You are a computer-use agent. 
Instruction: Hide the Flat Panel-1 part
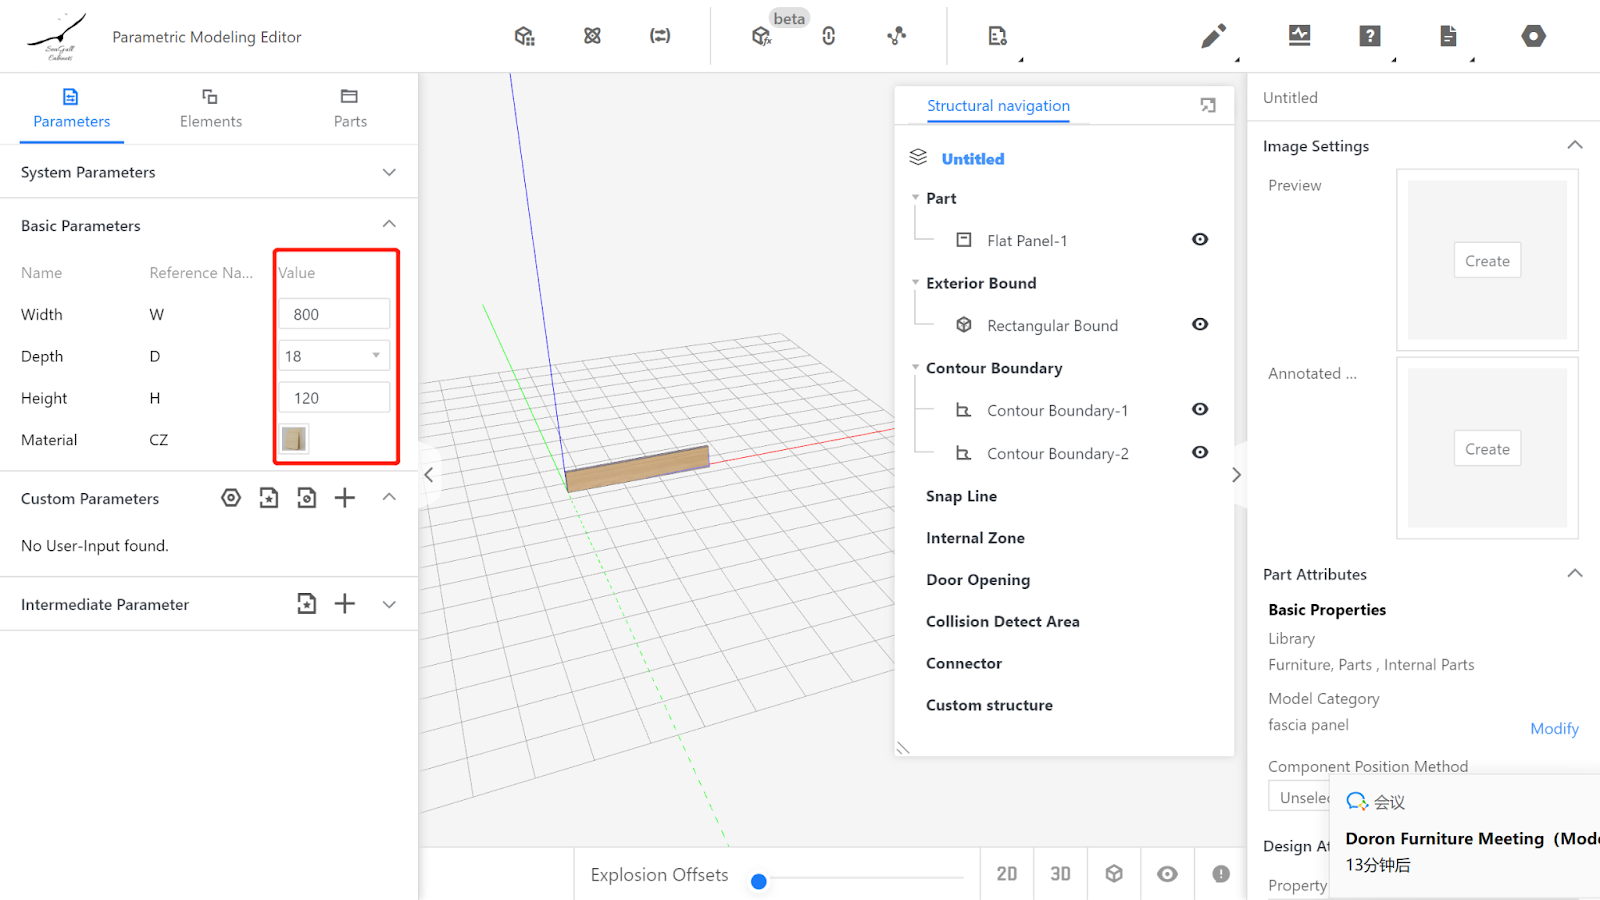click(x=1200, y=240)
